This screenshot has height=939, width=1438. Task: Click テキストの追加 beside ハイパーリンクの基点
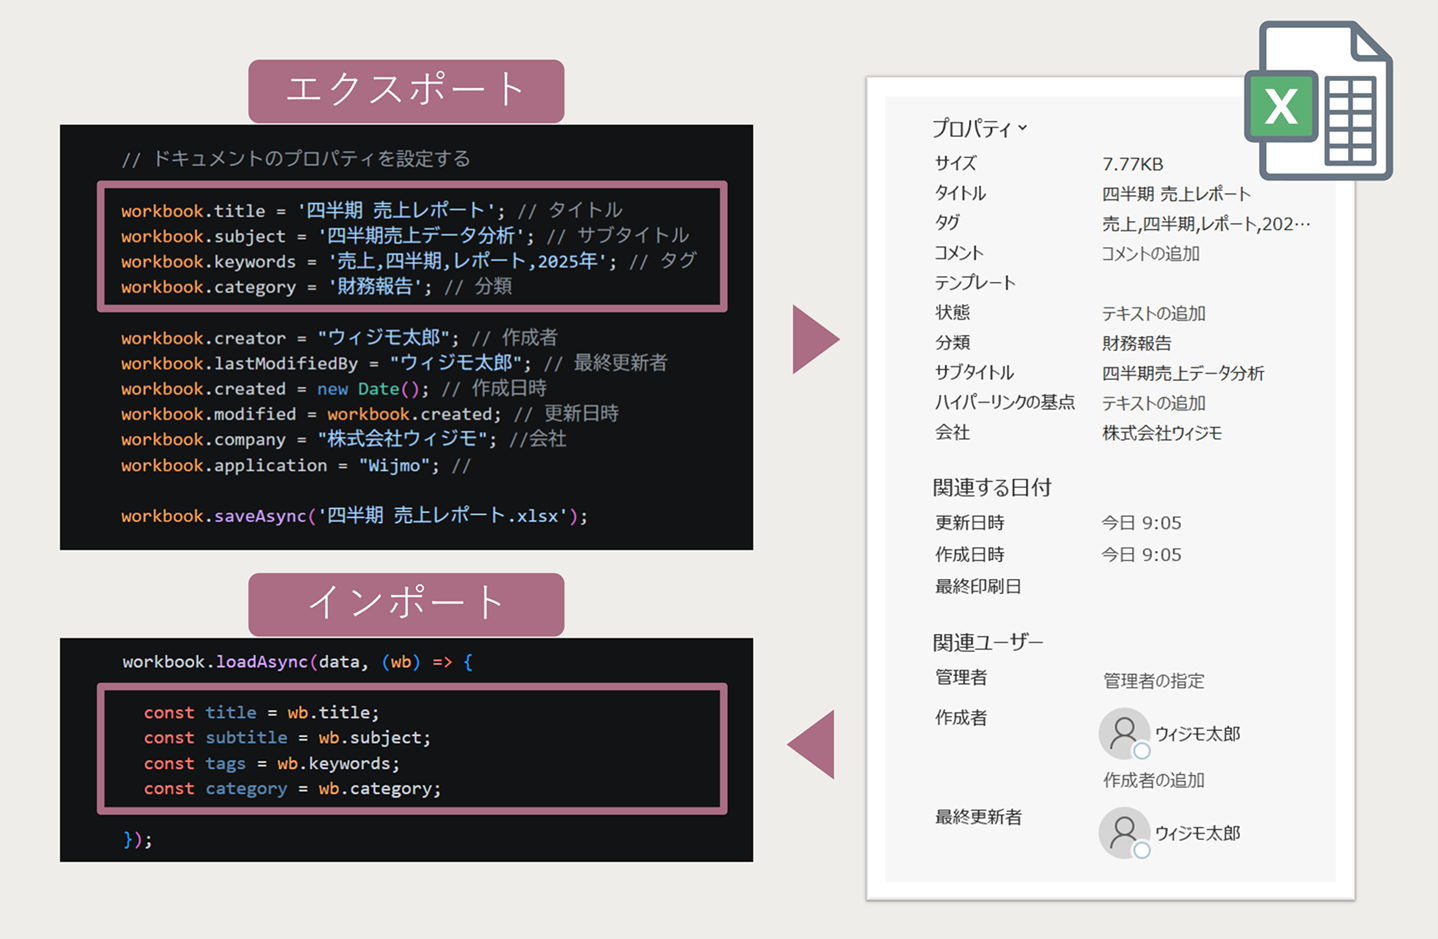coord(1155,403)
